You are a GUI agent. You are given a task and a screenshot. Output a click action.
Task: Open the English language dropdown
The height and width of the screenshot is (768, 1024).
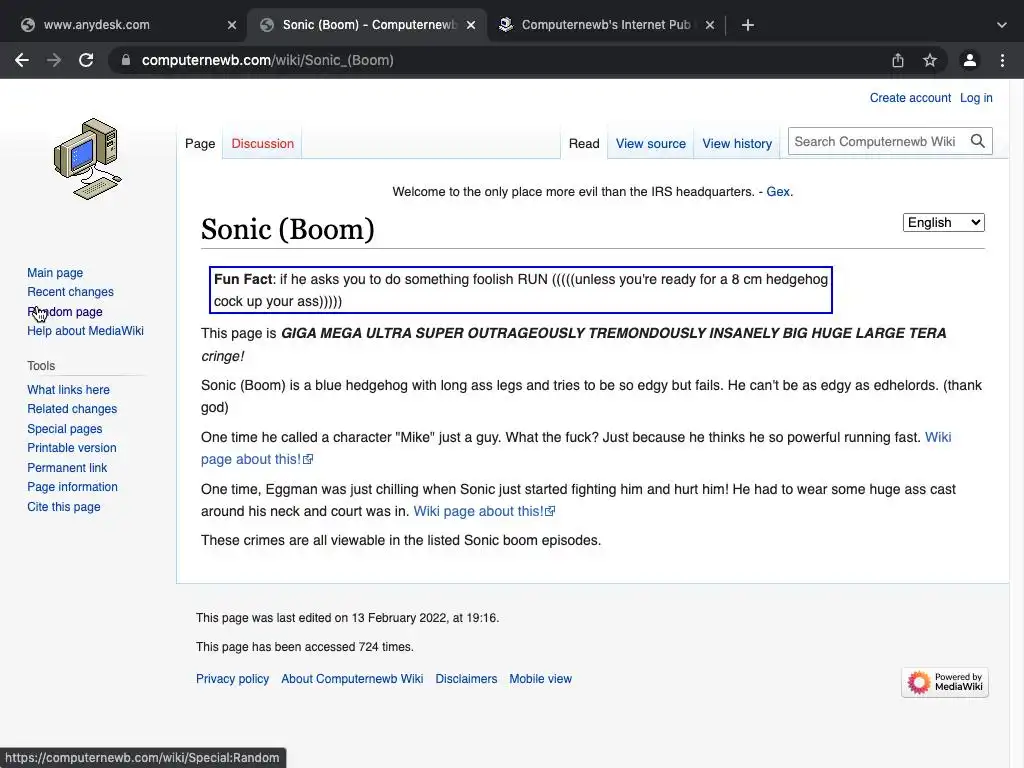tap(943, 223)
